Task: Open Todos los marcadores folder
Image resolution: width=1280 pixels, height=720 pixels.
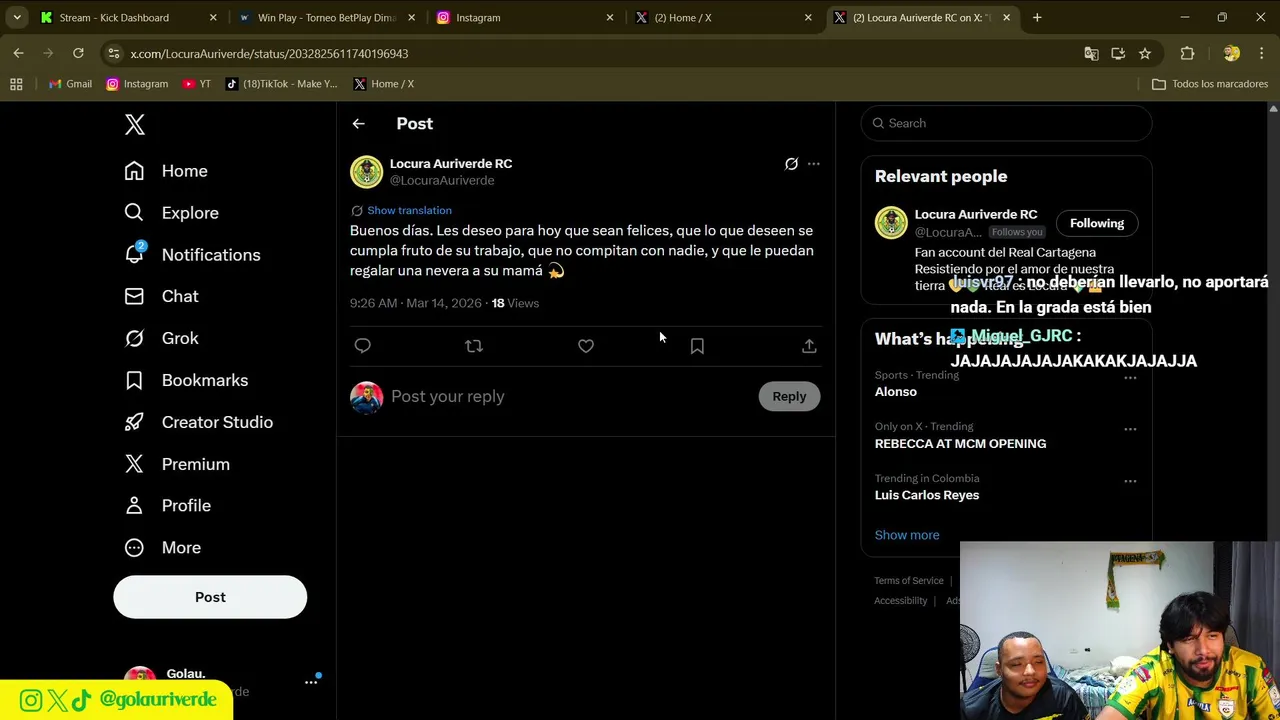Action: tap(1210, 84)
